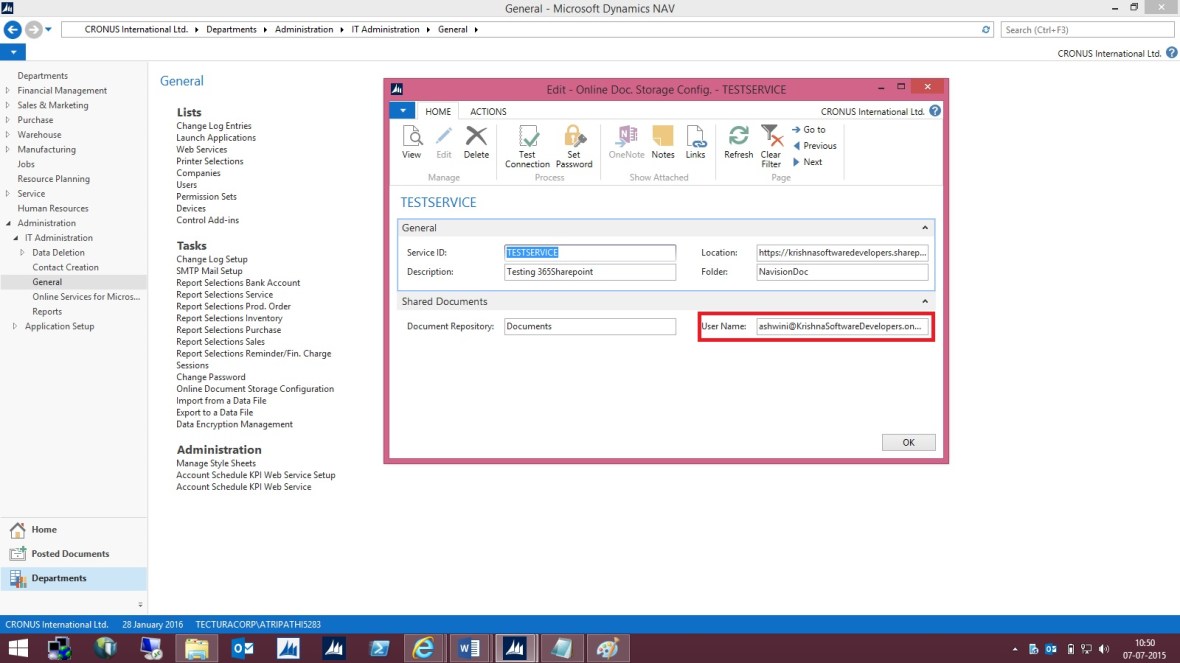Delete the TESTSERVICE record

pos(477,140)
